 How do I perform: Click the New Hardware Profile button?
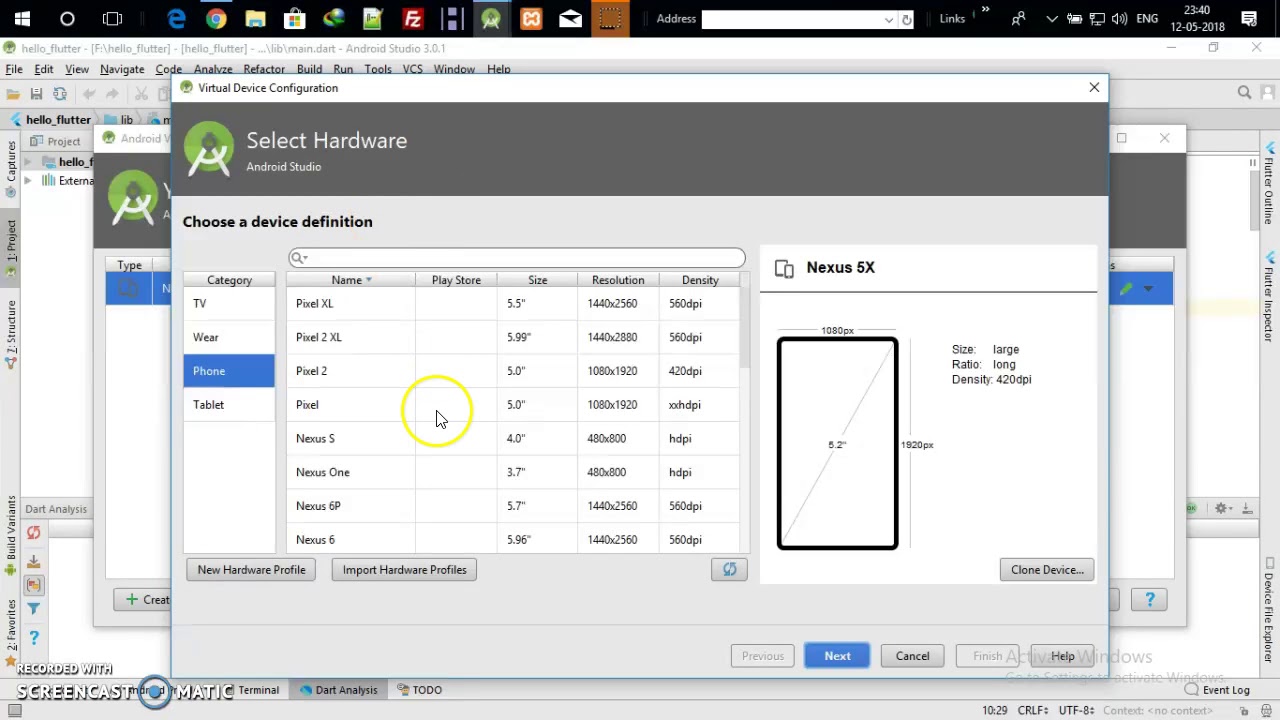[x=251, y=570]
